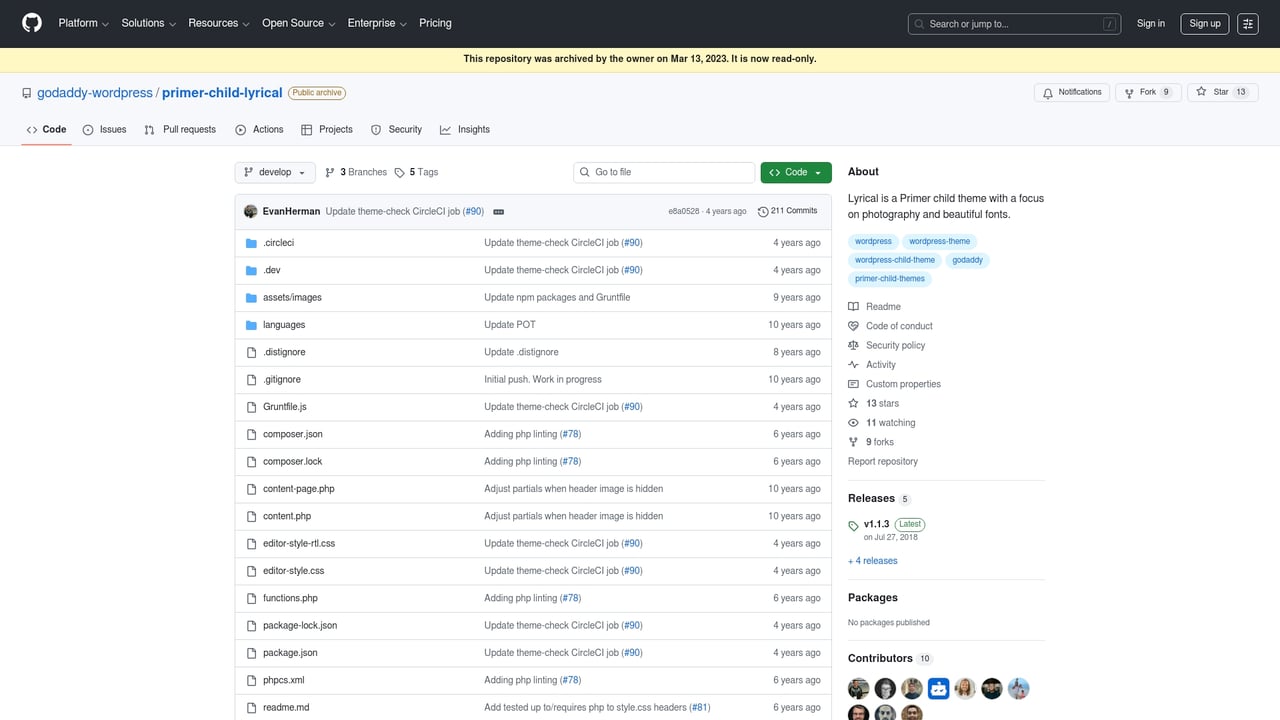This screenshot has width=1280, height=720.
Task: Click the star icon on Star button
Action: pyautogui.click(x=1202, y=92)
